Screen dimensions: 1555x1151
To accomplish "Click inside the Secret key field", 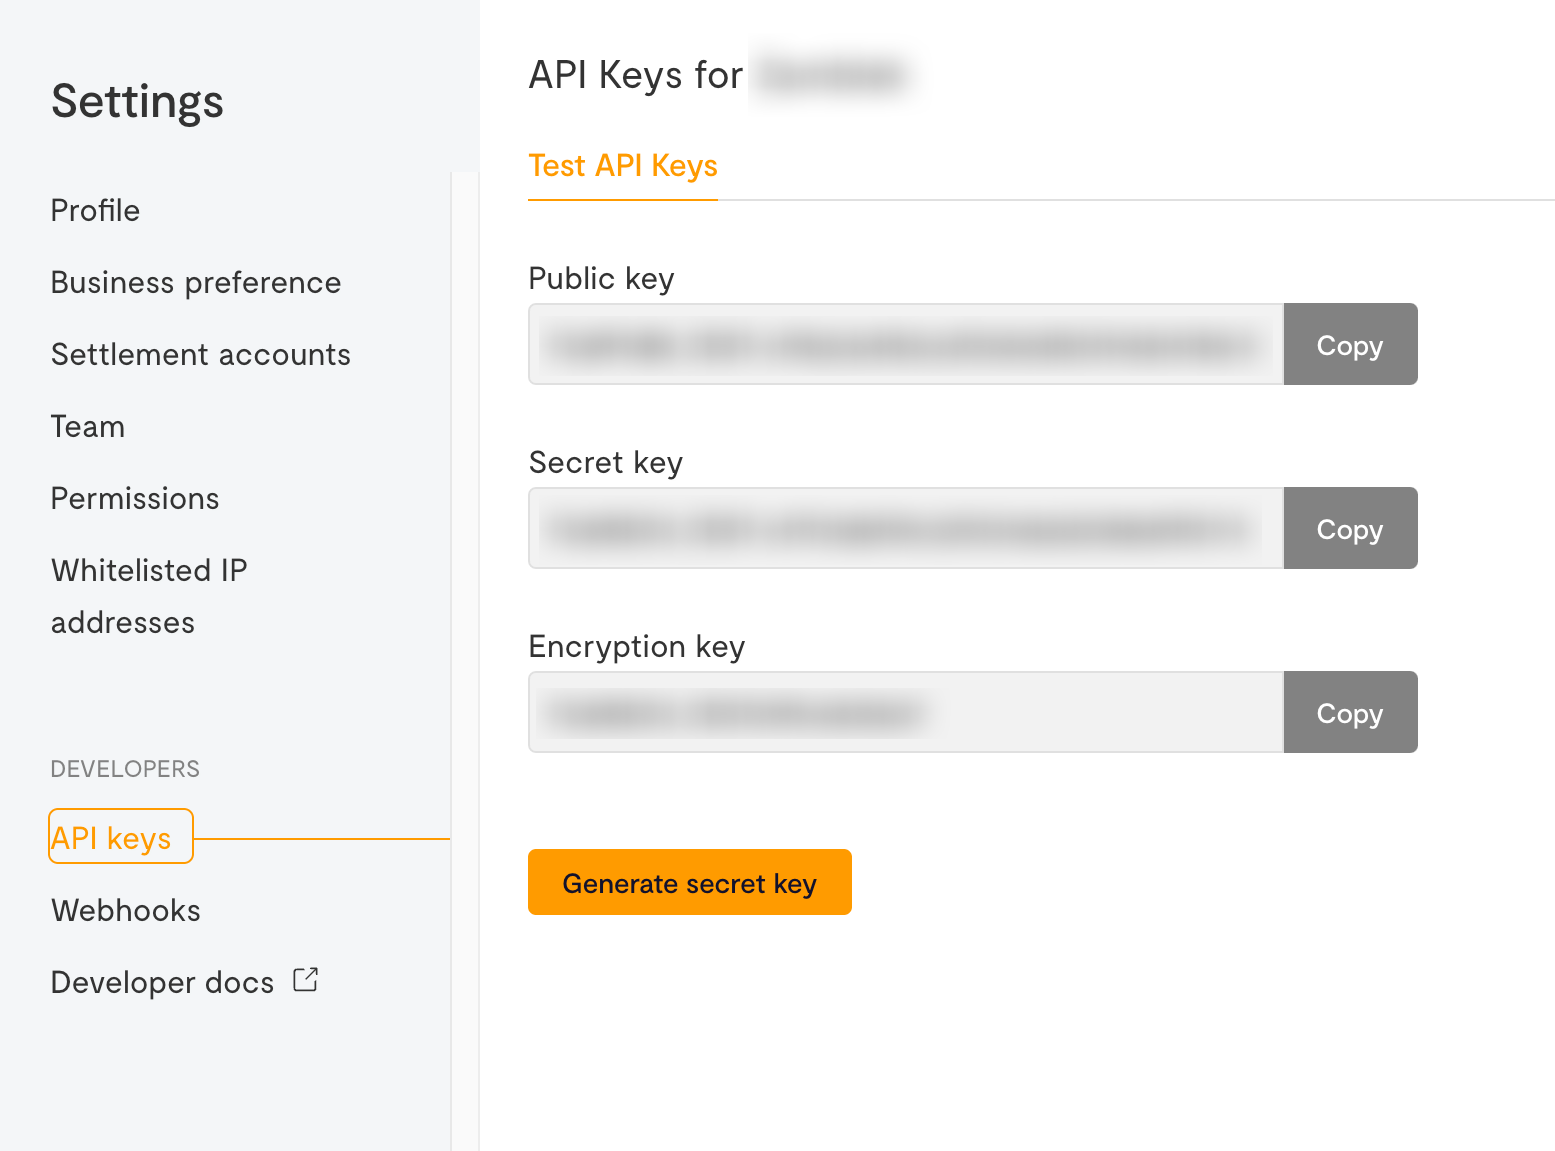I will pos(905,529).
